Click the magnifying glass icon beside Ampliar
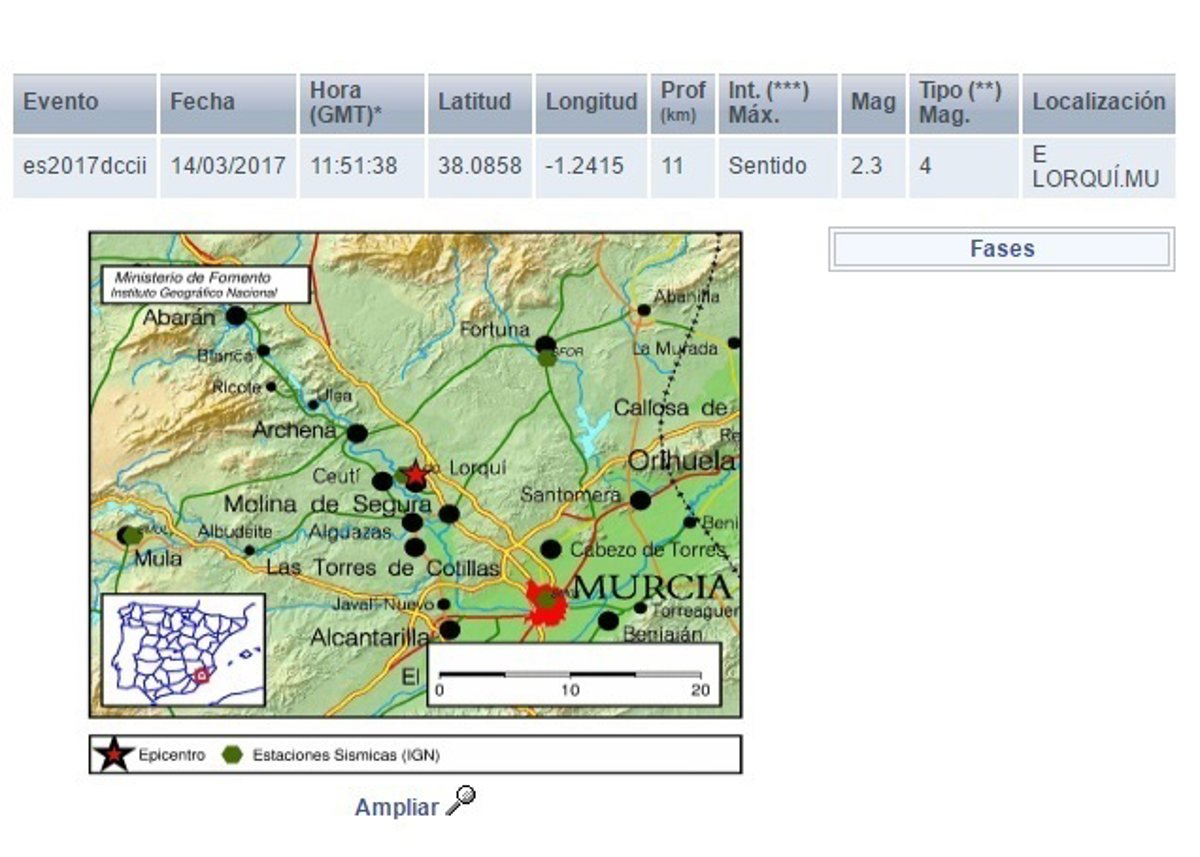 pos(461,800)
